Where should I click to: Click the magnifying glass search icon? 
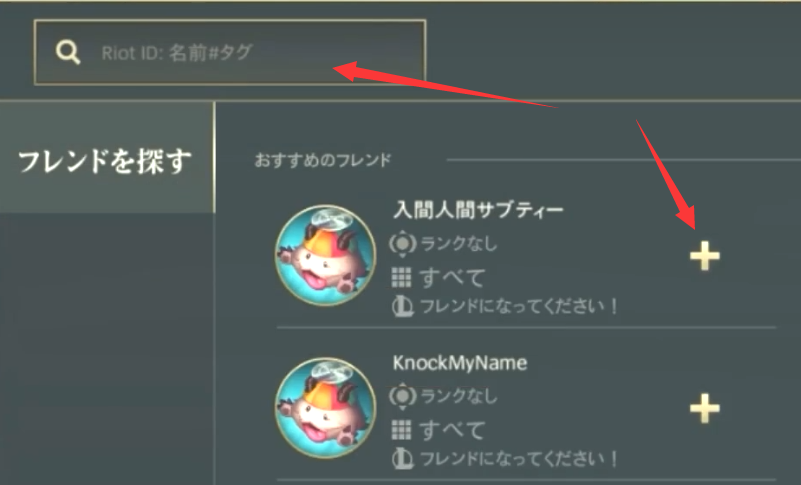tap(68, 52)
